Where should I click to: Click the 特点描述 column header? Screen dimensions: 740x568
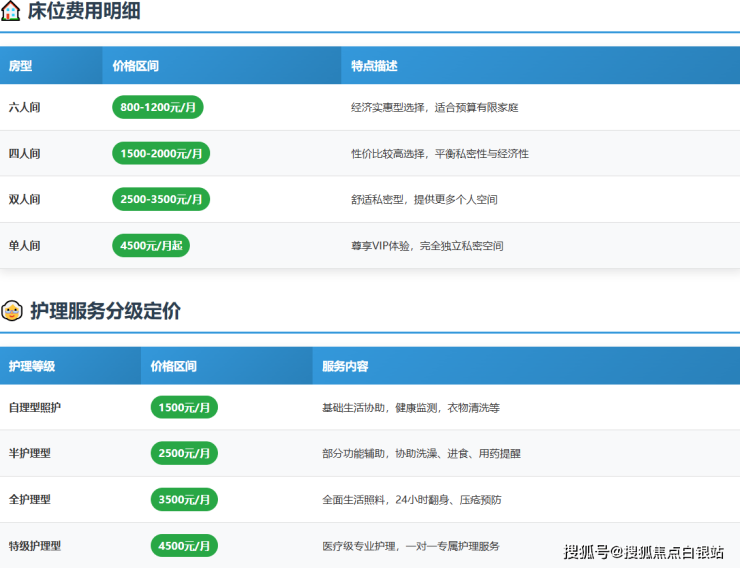(x=374, y=66)
